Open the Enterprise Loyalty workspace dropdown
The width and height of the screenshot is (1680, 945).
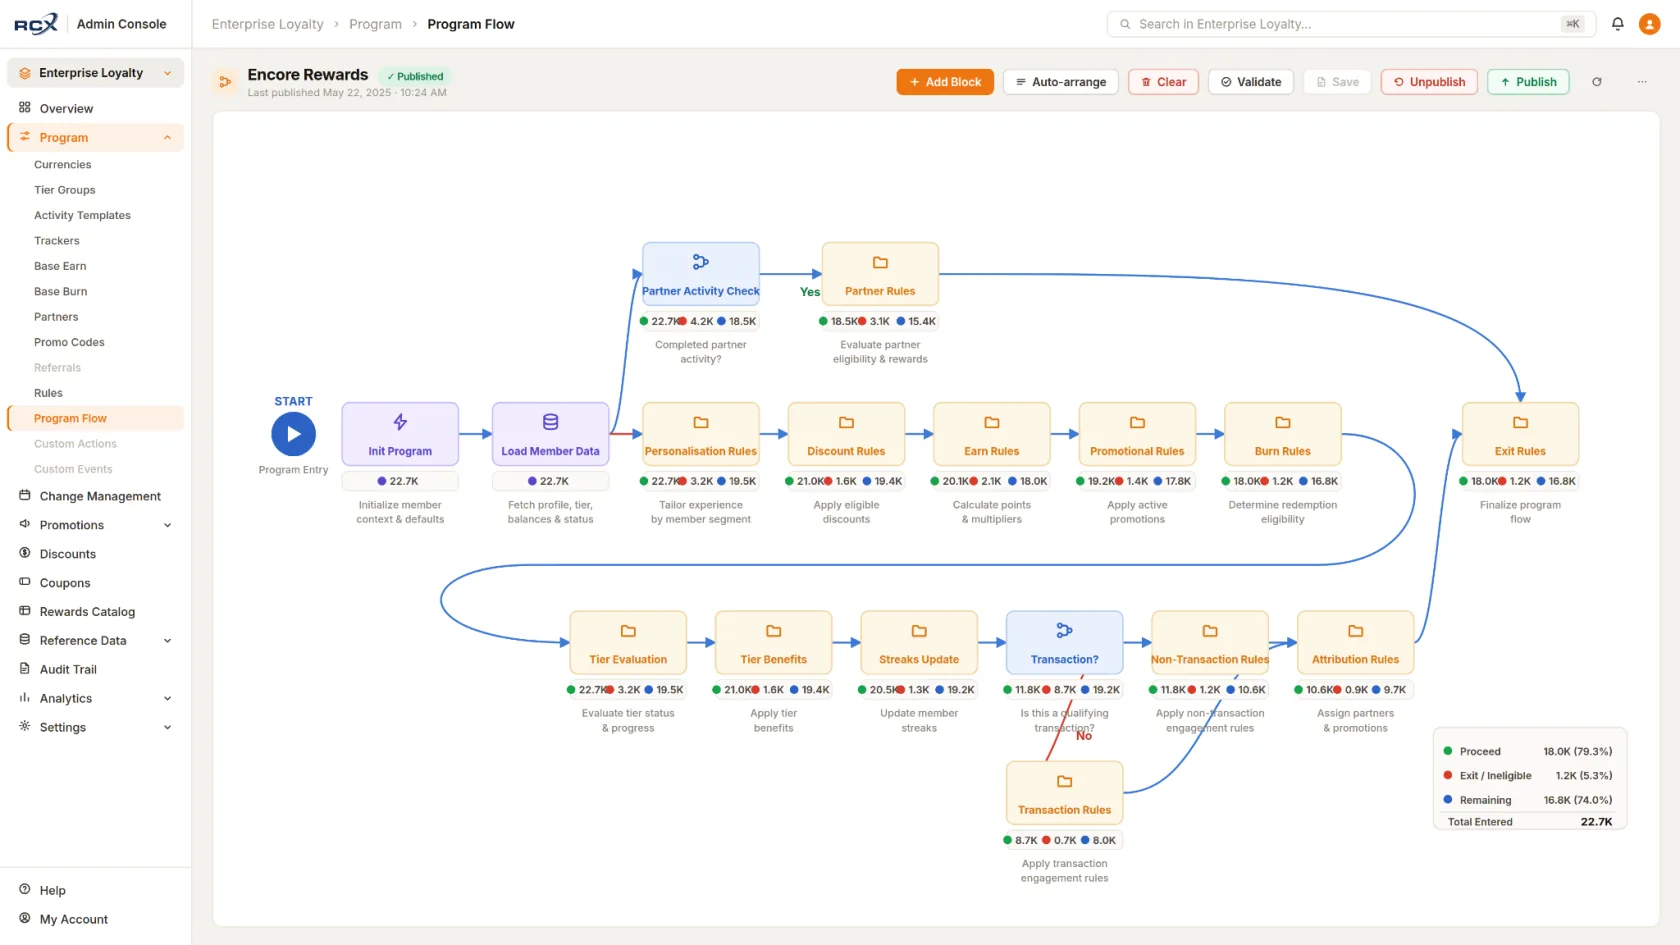tap(95, 73)
